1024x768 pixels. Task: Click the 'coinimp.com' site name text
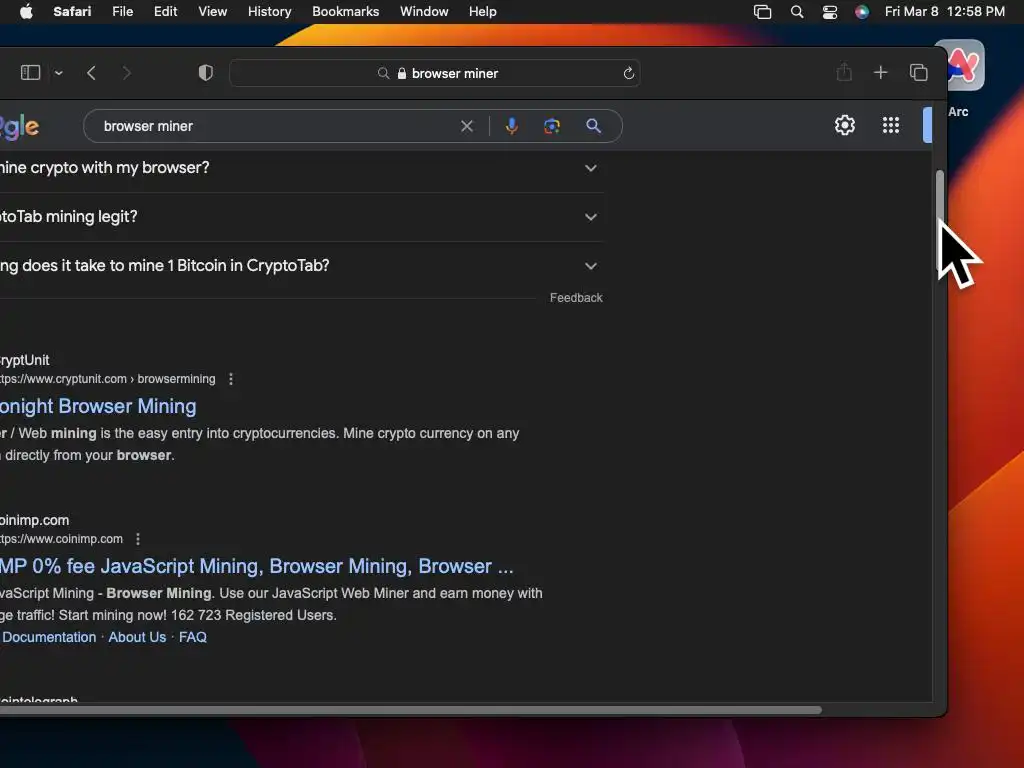pyautogui.click(x=34, y=520)
